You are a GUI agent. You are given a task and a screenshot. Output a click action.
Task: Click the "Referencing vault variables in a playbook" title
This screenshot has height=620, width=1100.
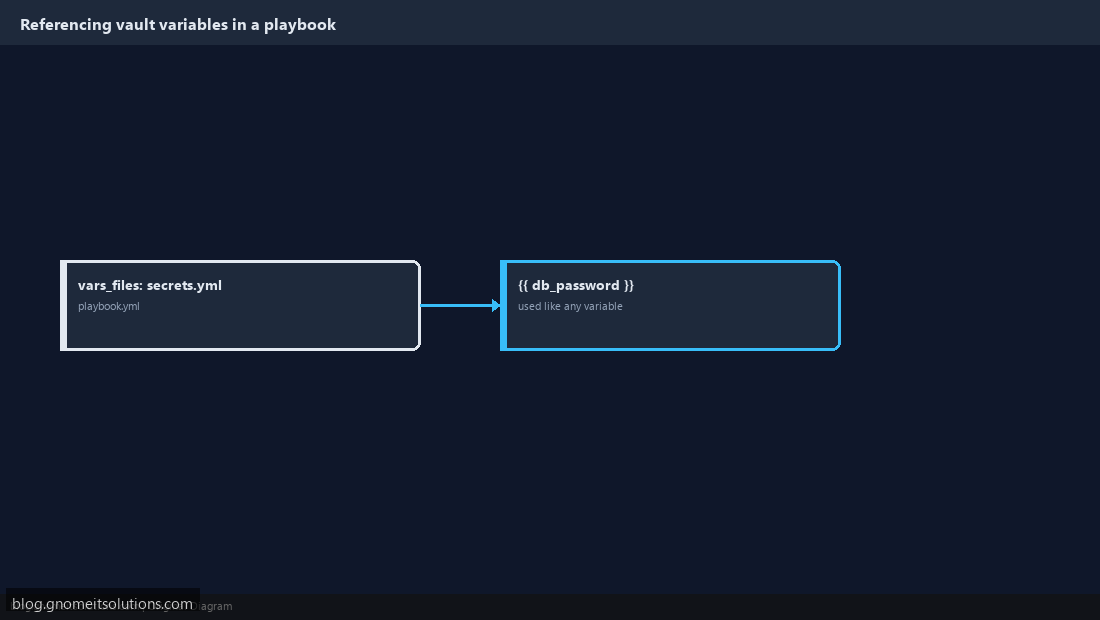pos(178,25)
